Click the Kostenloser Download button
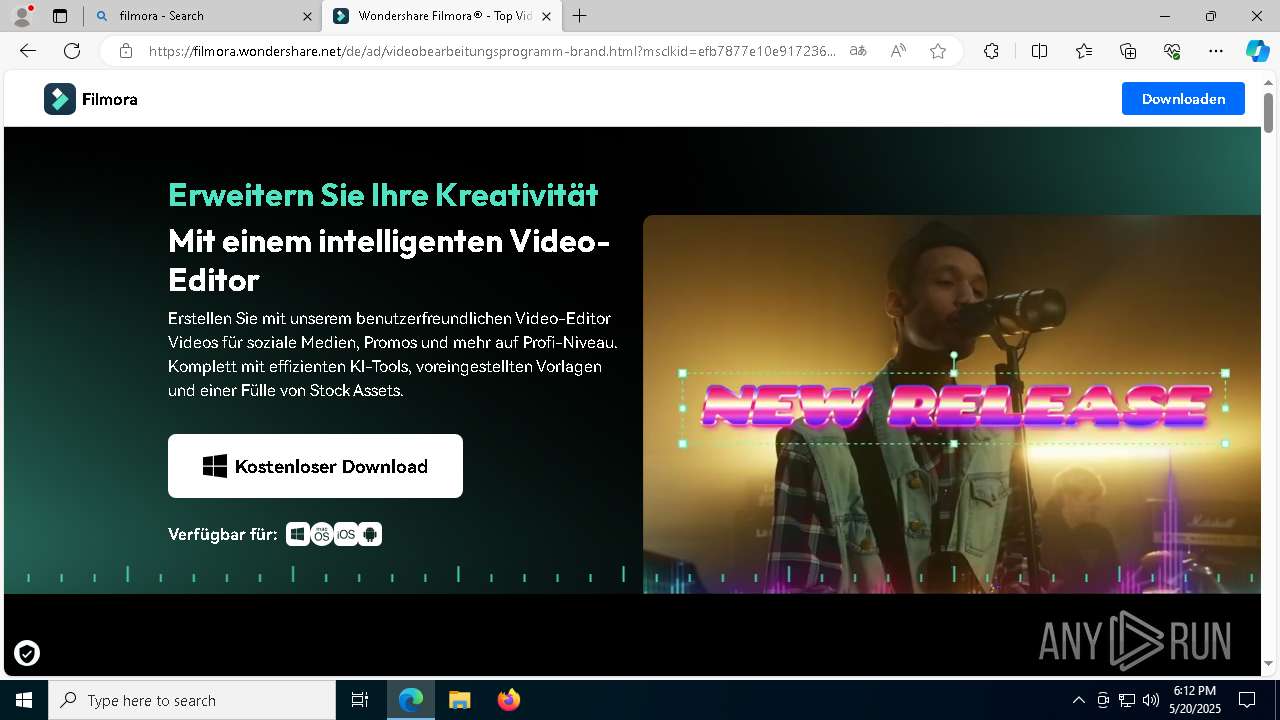Screen dimensions: 1280x720 point(315,466)
